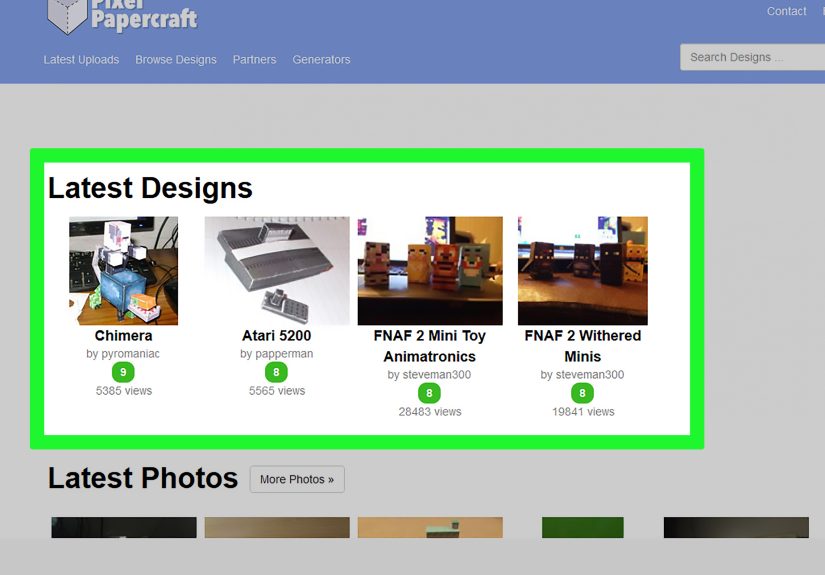Go to Browse Designs
The image size is (825, 575).
176,59
